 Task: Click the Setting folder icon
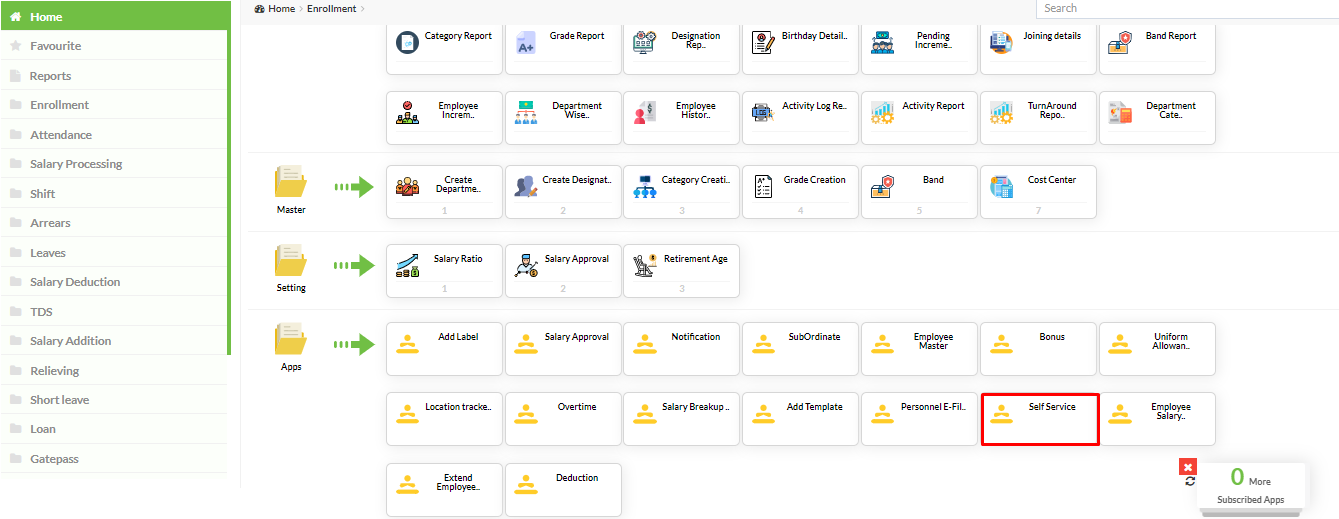coord(291,261)
